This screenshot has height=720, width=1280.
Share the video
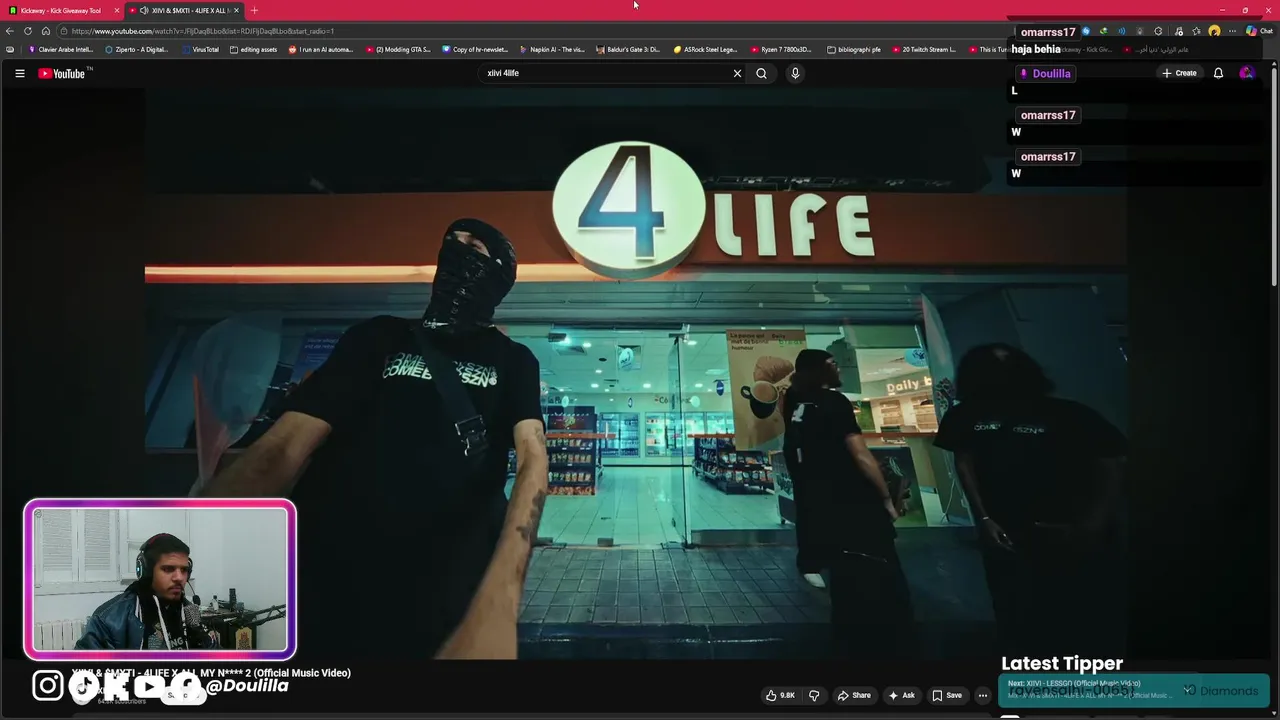click(x=854, y=695)
